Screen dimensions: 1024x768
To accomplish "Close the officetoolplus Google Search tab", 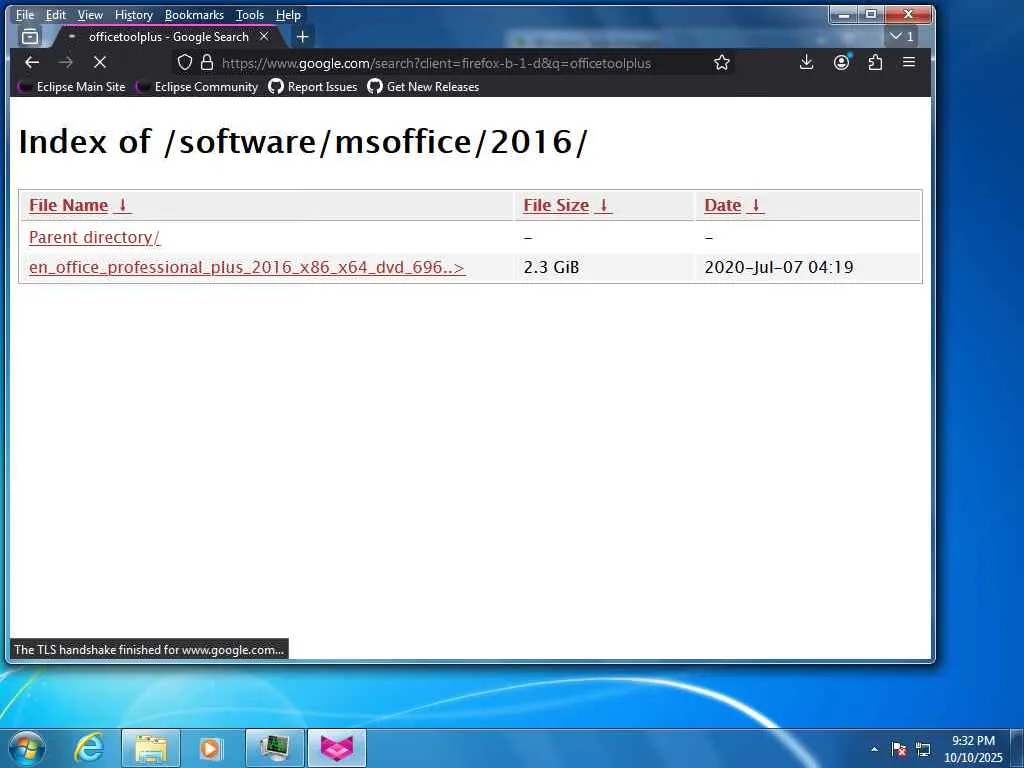I will (264, 37).
